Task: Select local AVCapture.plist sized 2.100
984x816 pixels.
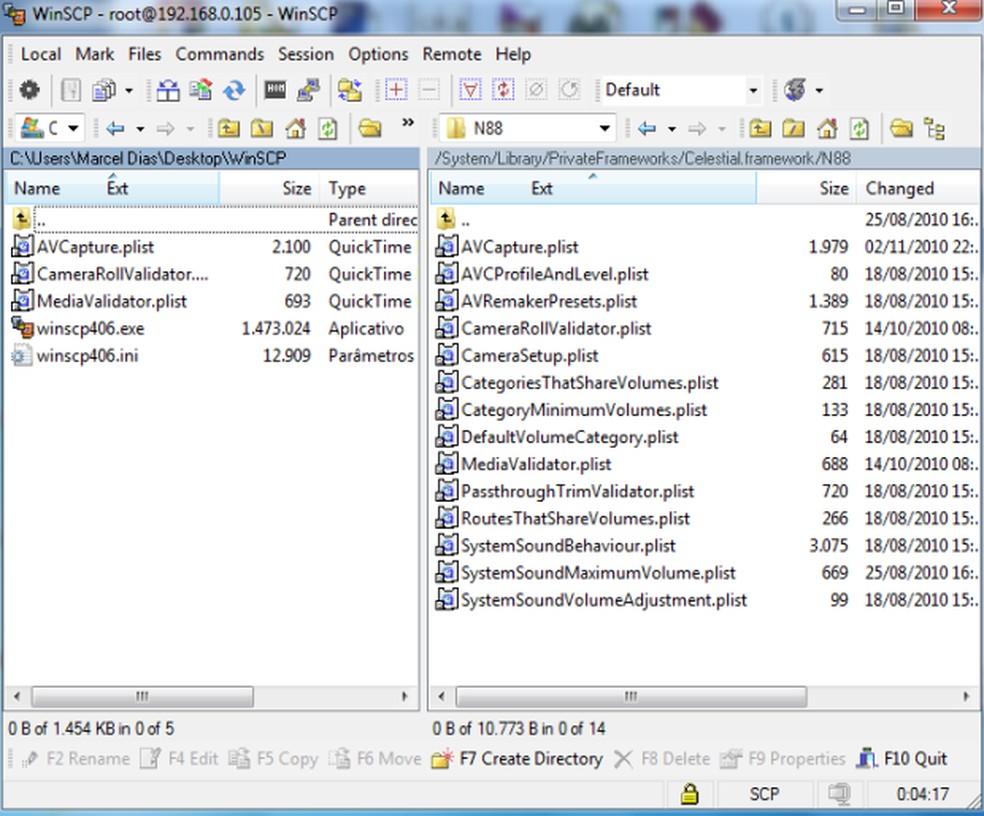Action: 95,247
